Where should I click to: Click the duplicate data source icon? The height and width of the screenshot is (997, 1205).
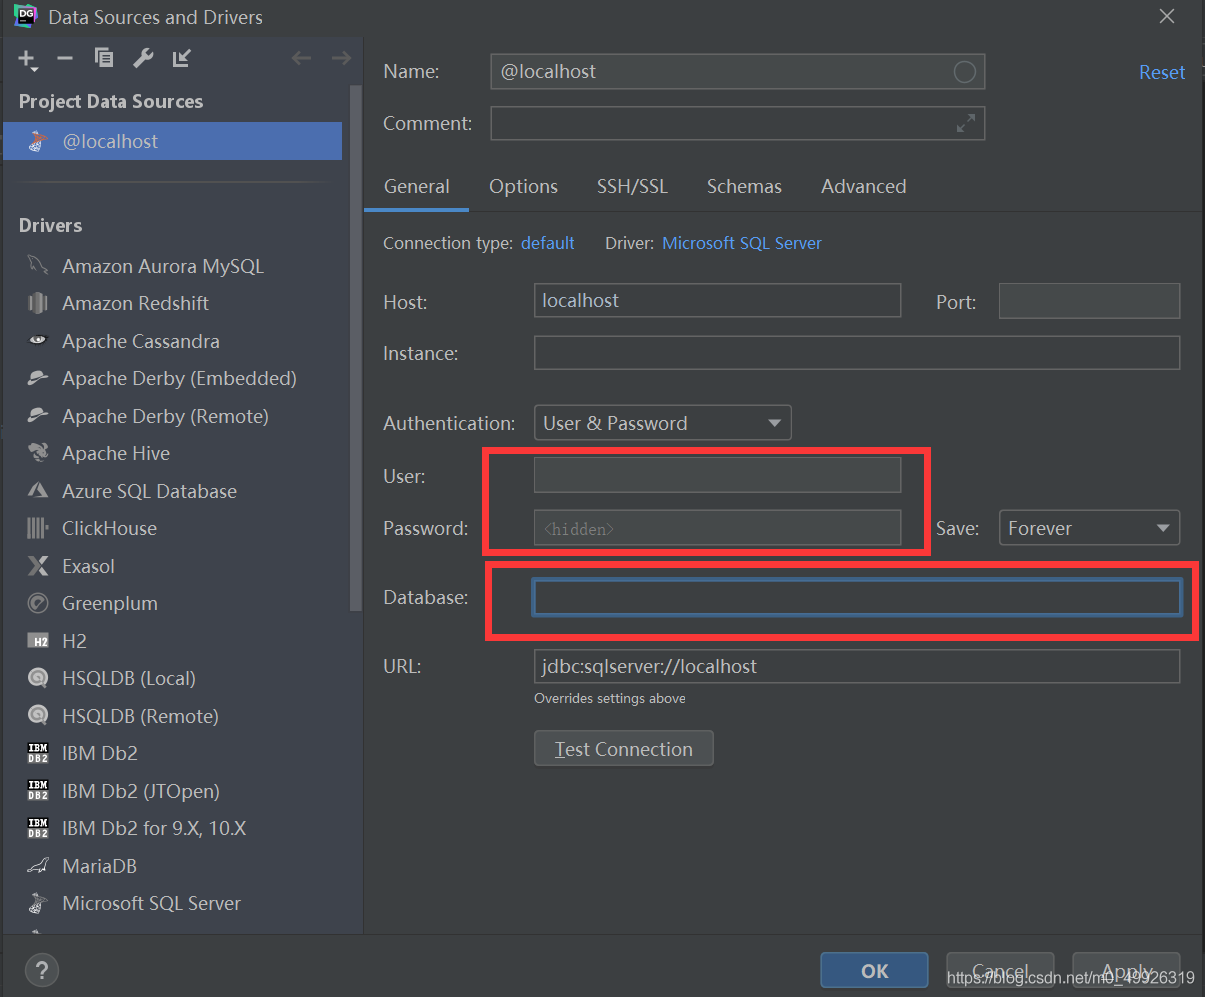pos(104,58)
